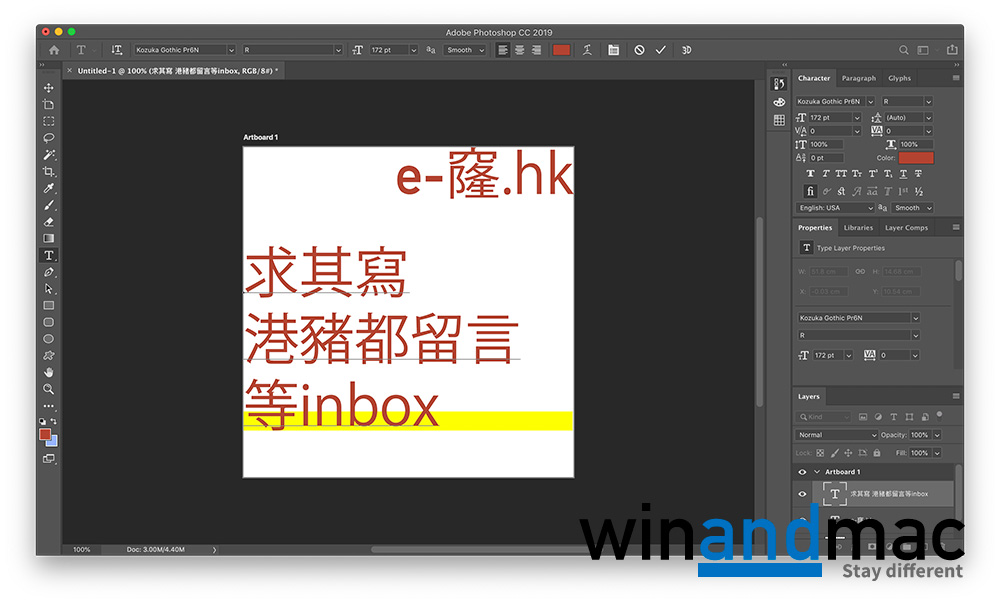Select the Eraser tool
Image resolution: width=1000 pixels, height=603 pixels.
48,222
